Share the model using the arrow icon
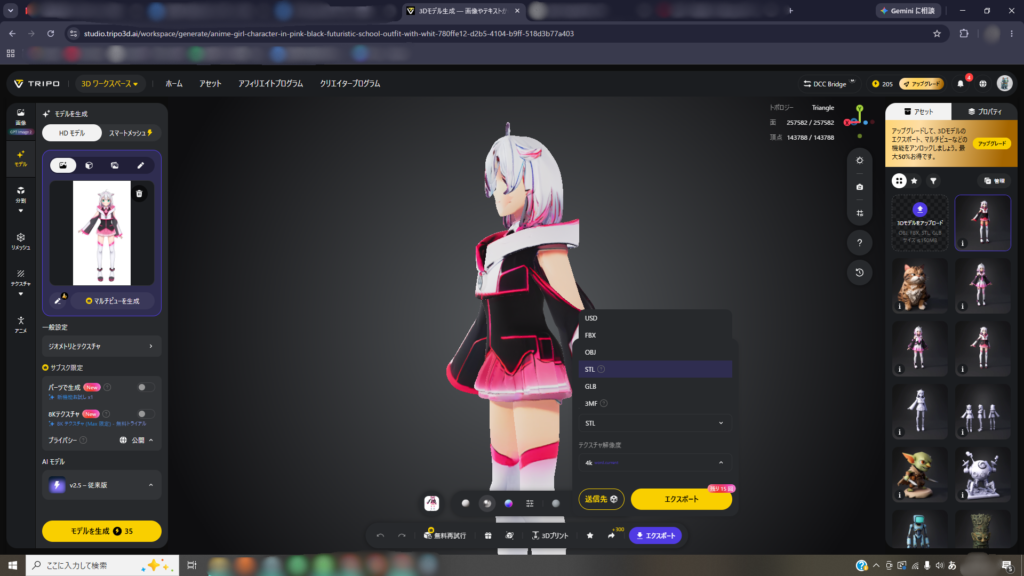Image resolution: width=1024 pixels, height=576 pixels. pos(611,536)
